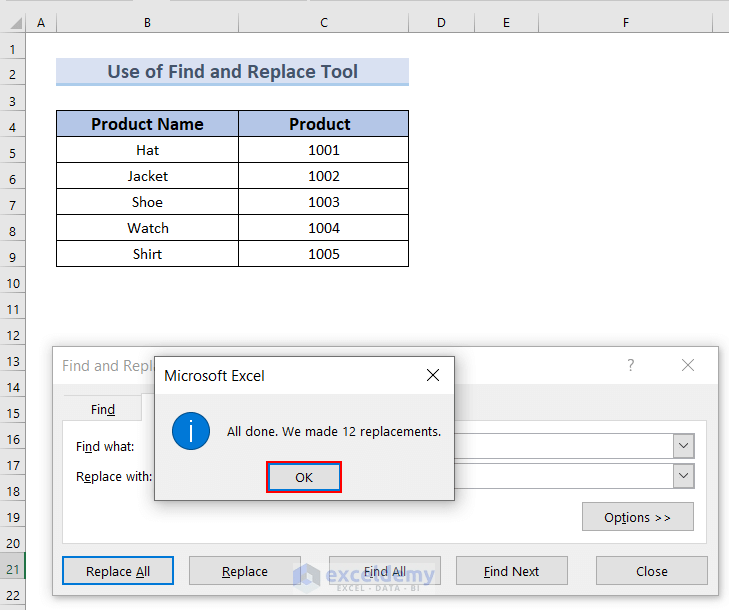The image size is (729, 610).
Task: Click the 'Find what:' label
Action: coord(105,446)
